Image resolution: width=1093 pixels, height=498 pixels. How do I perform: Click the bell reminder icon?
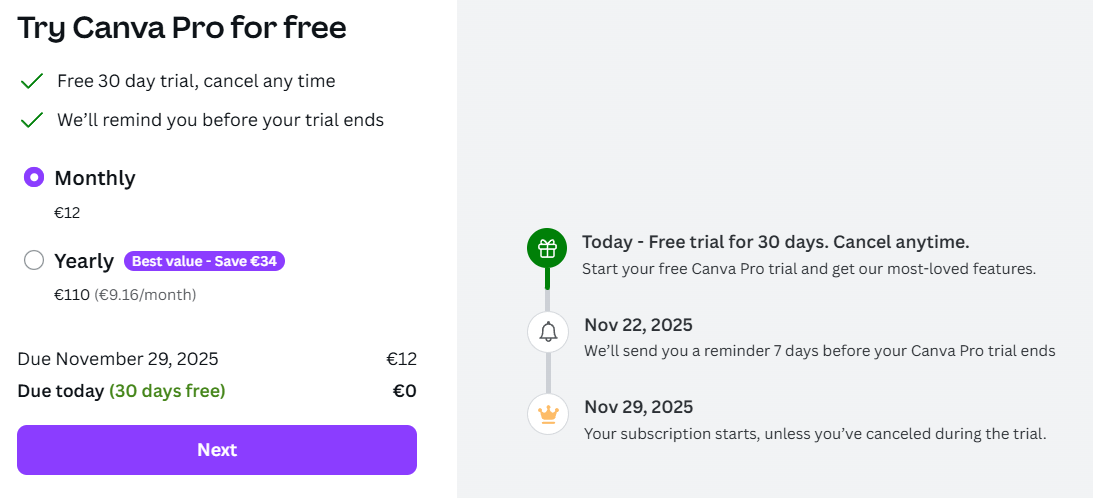point(547,332)
